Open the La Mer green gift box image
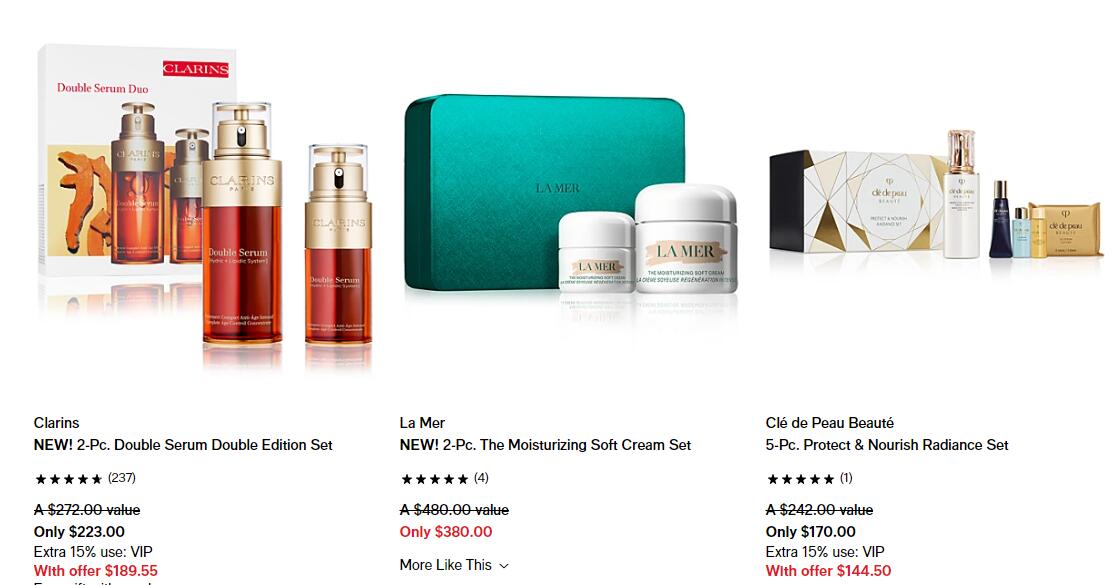This screenshot has height=585, width=1118. 570,200
